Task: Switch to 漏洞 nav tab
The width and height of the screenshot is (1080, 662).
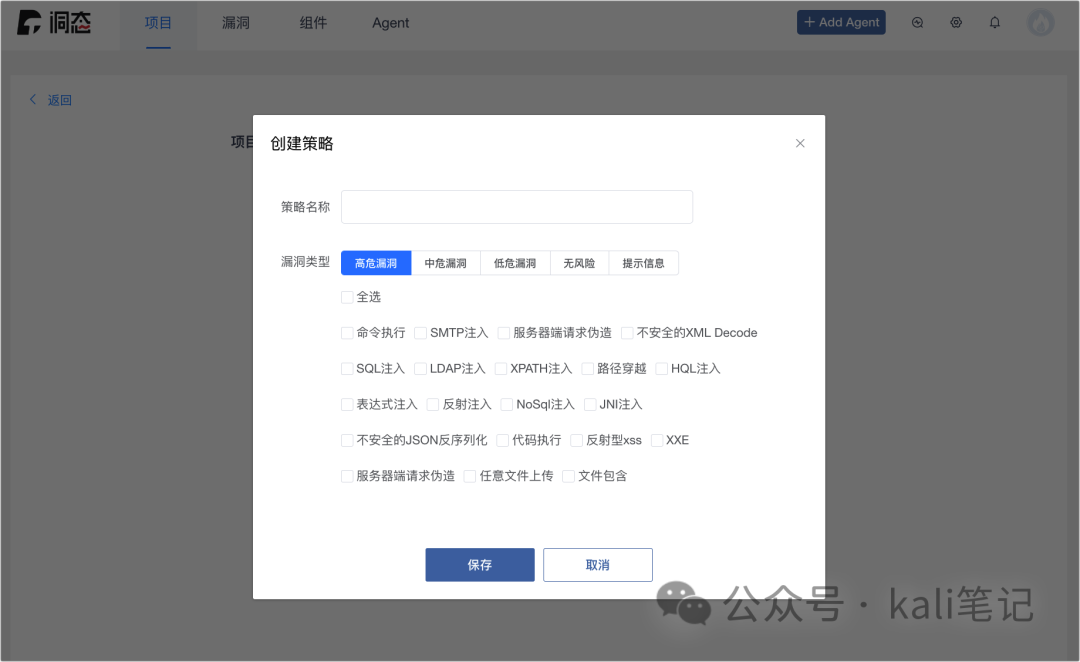Action: (236, 23)
